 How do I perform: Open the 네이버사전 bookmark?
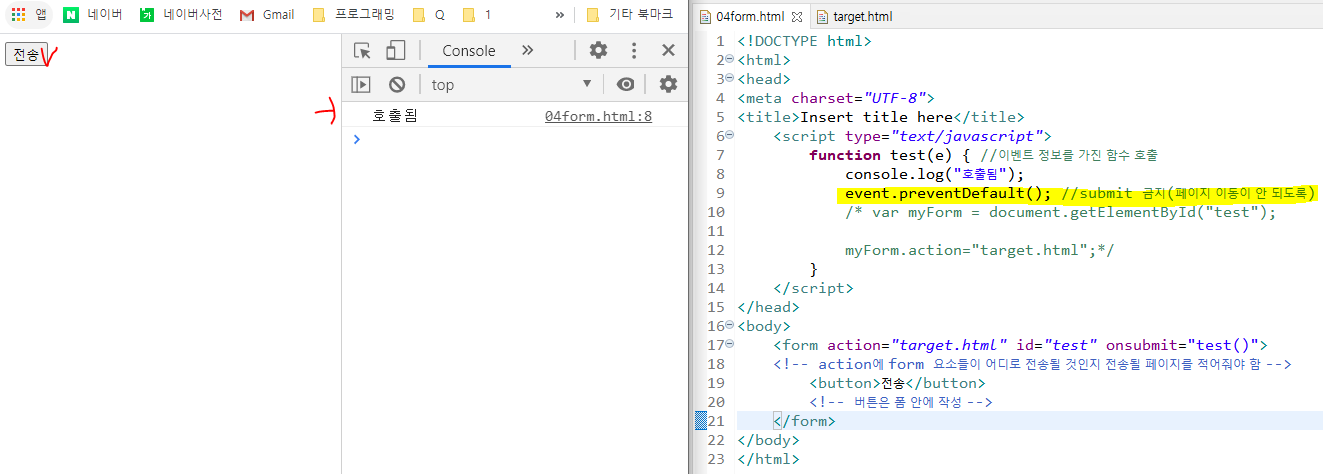[x=181, y=15]
